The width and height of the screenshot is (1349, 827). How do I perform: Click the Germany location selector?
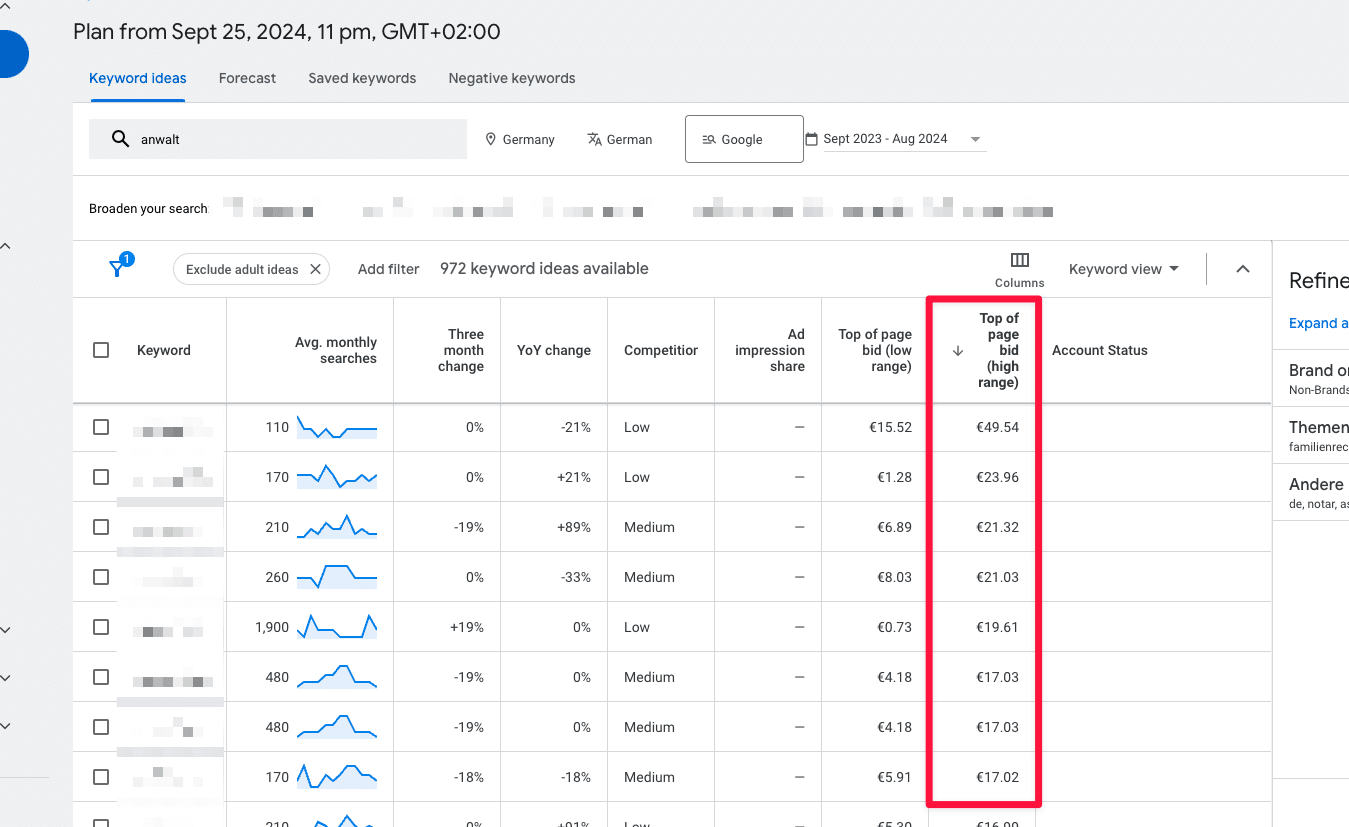point(520,139)
